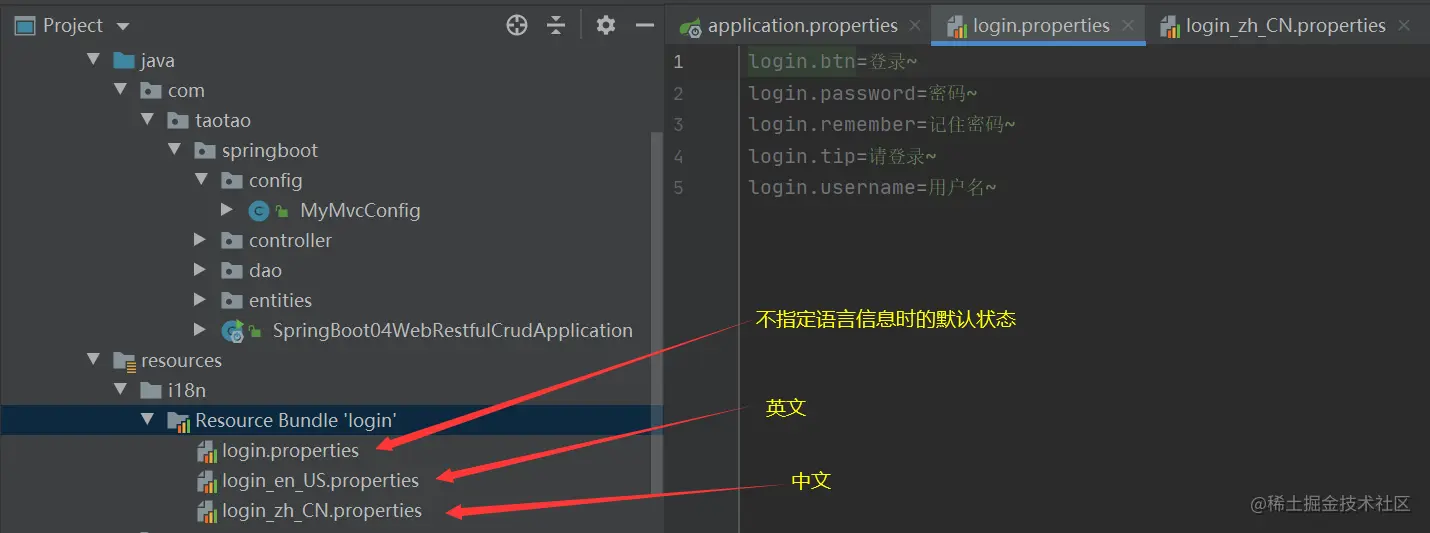Collapse the taotao package

click(x=147, y=121)
